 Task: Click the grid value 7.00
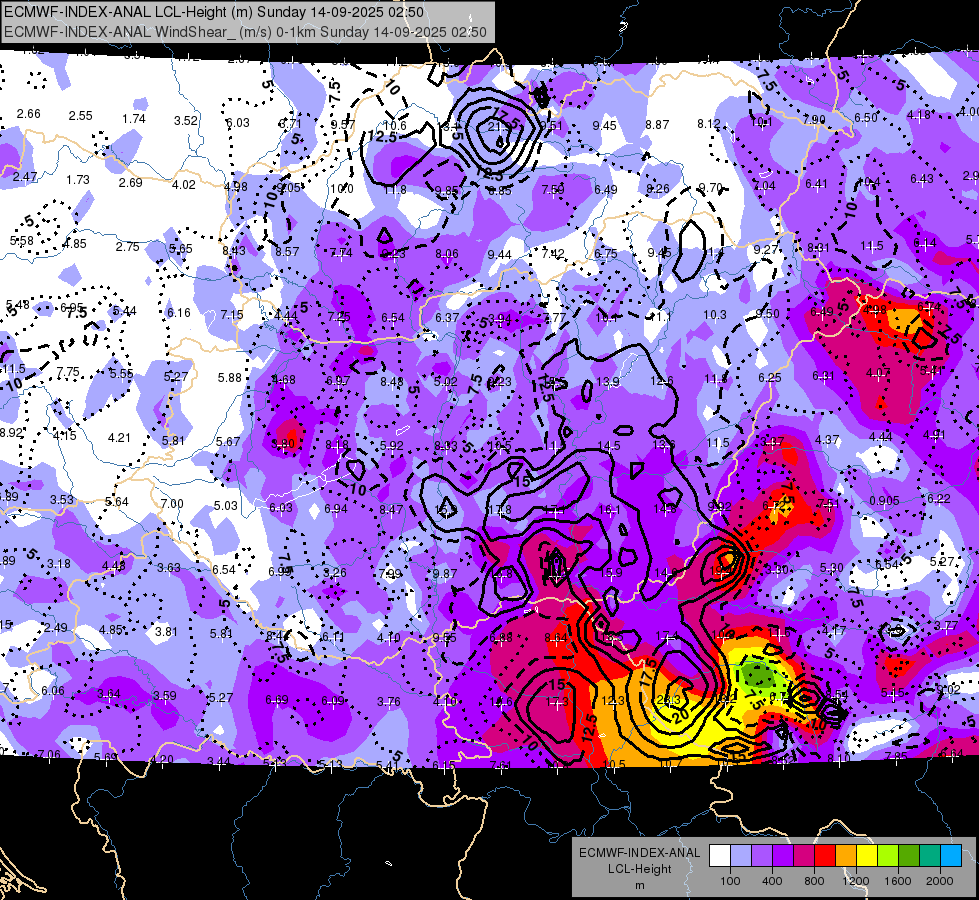(x=172, y=503)
